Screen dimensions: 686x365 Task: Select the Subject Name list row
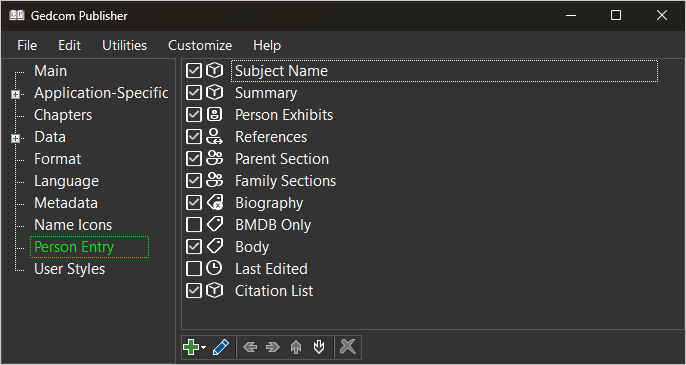(x=444, y=71)
